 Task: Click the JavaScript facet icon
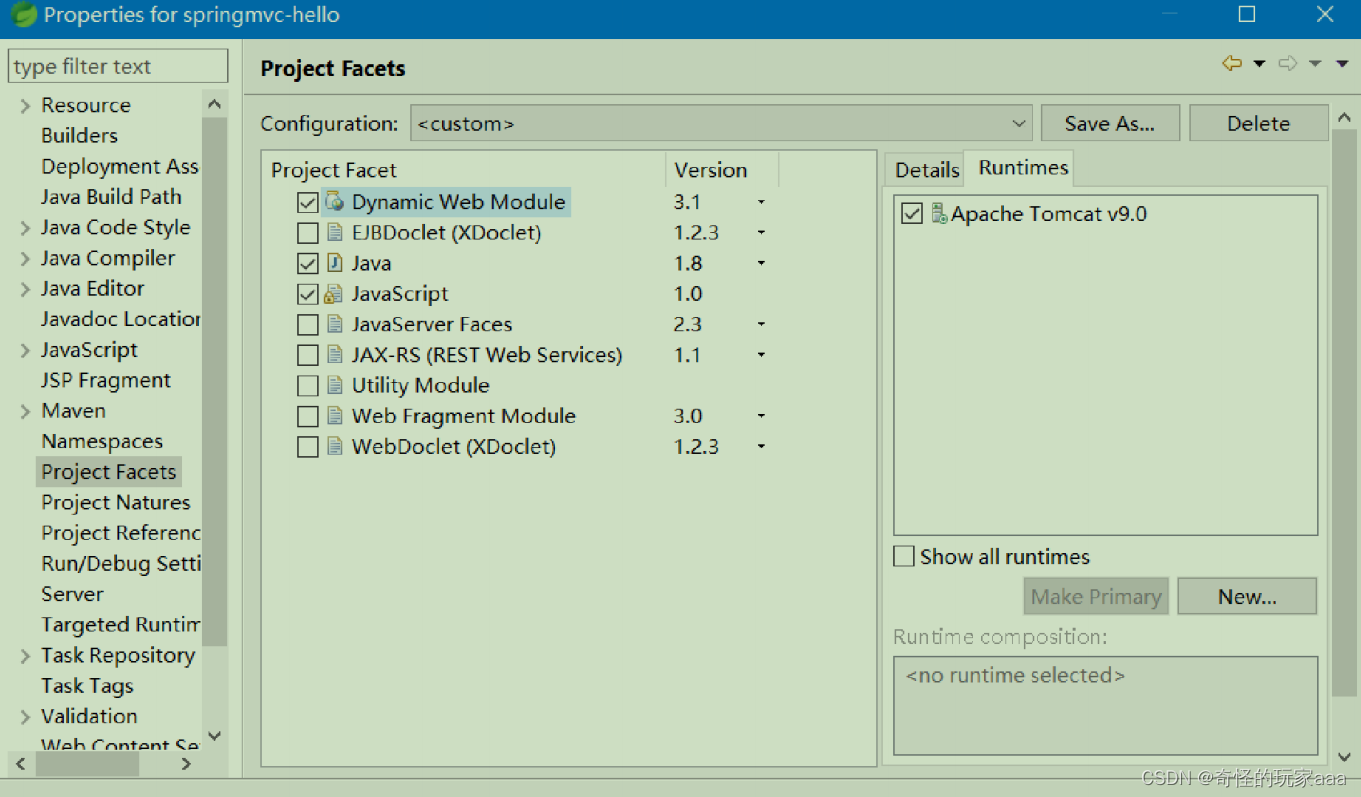click(335, 294)
